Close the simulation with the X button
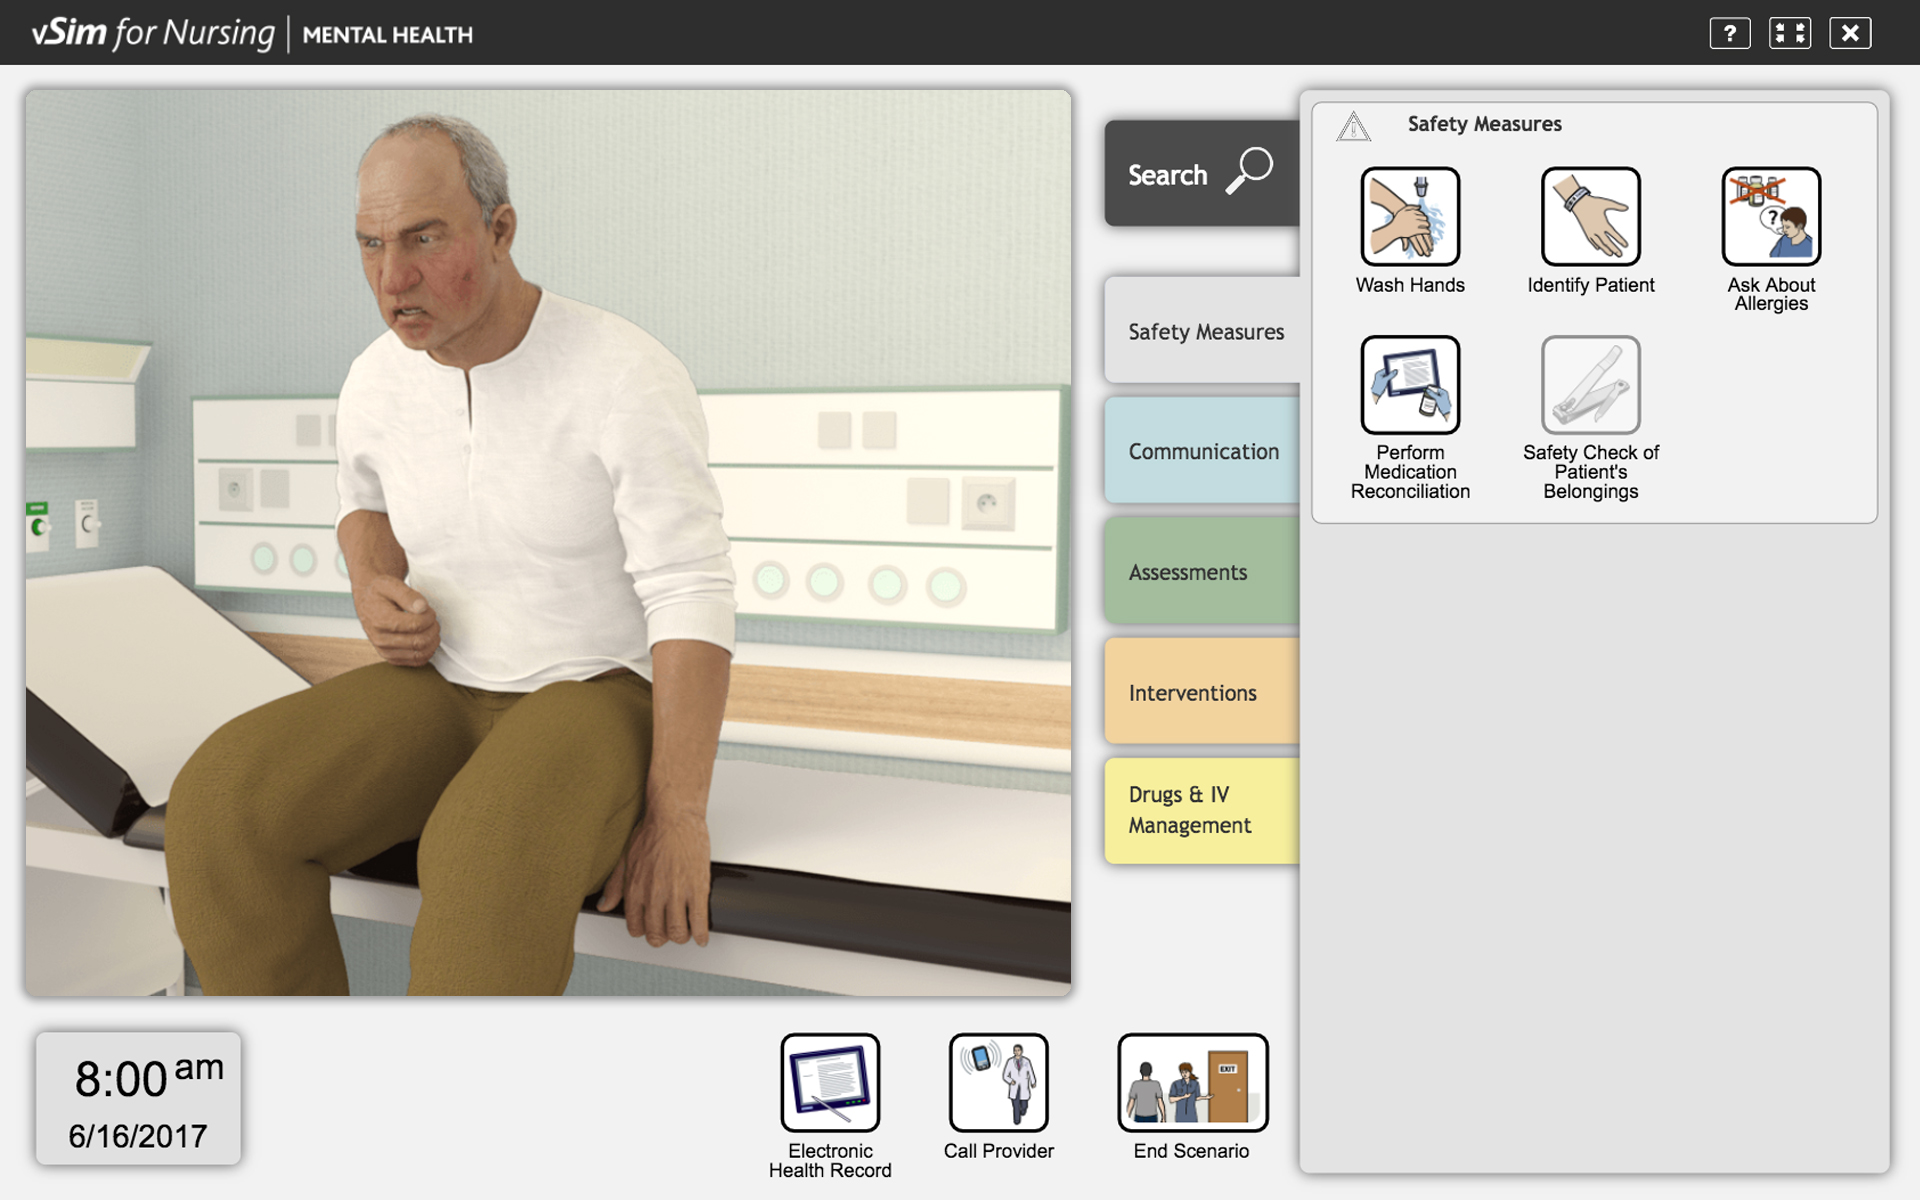1920x1200 pixels. pyautogui.click(x=1850, y=33)
